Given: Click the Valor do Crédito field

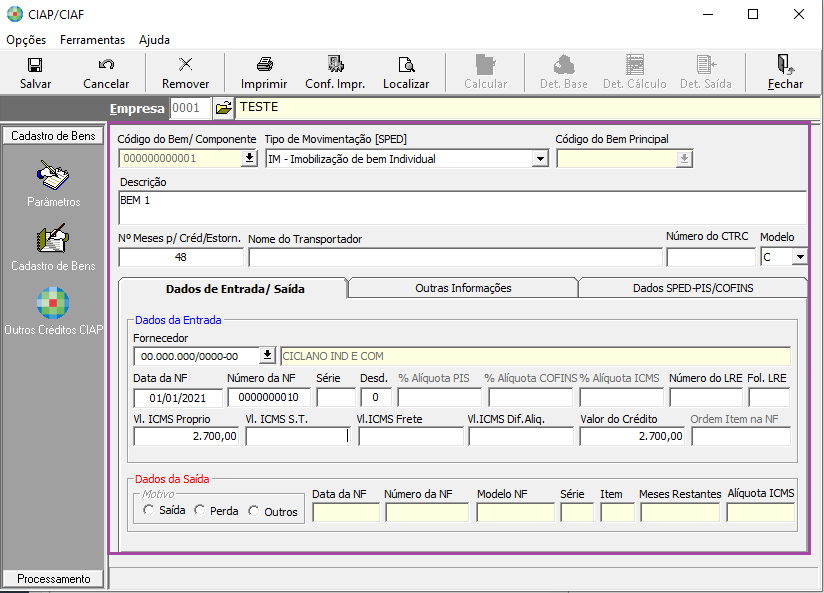Looking at the screenshot, I should [x=632, y=436].
